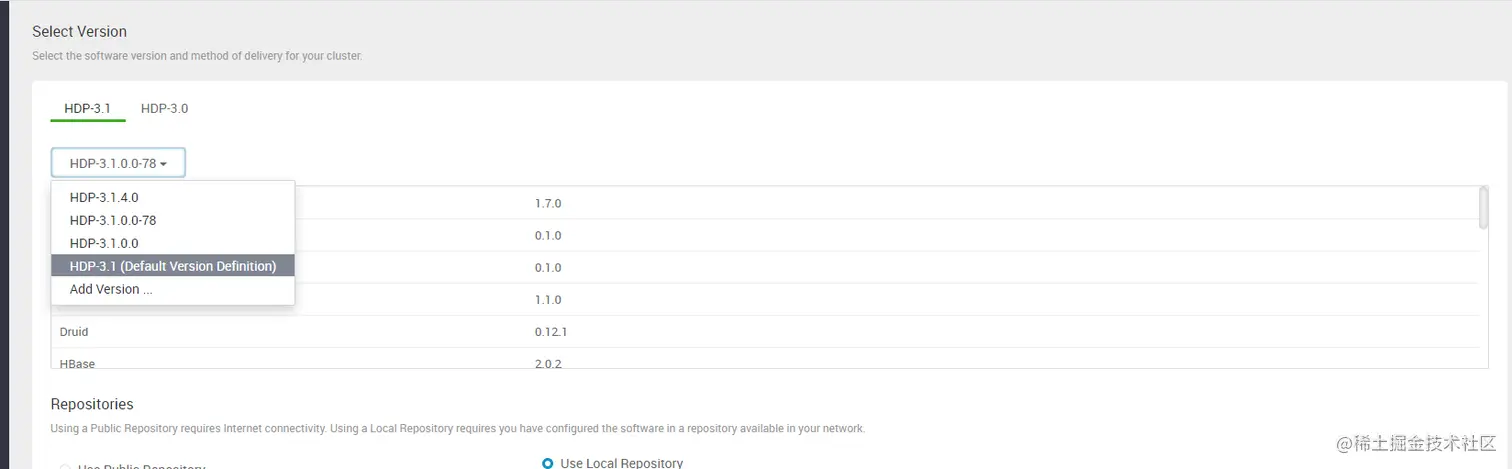Select HDP-3.1 (Default Version Definition) entry

(173, 266)
